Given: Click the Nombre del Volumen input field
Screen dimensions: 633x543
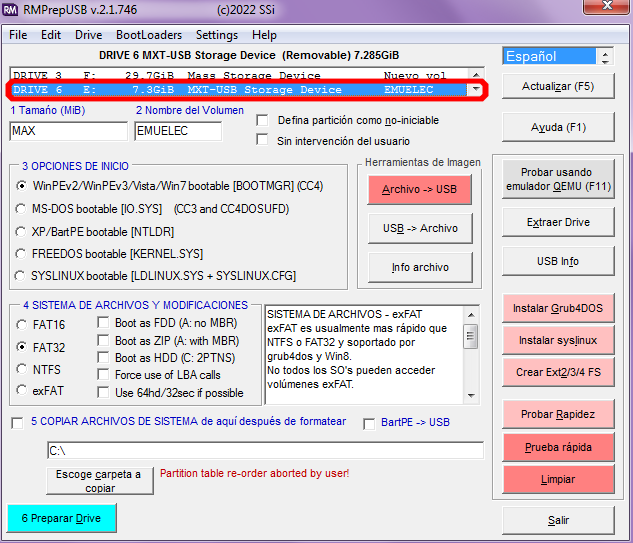Looking at the screenshot, I should (x=178, y=131).
